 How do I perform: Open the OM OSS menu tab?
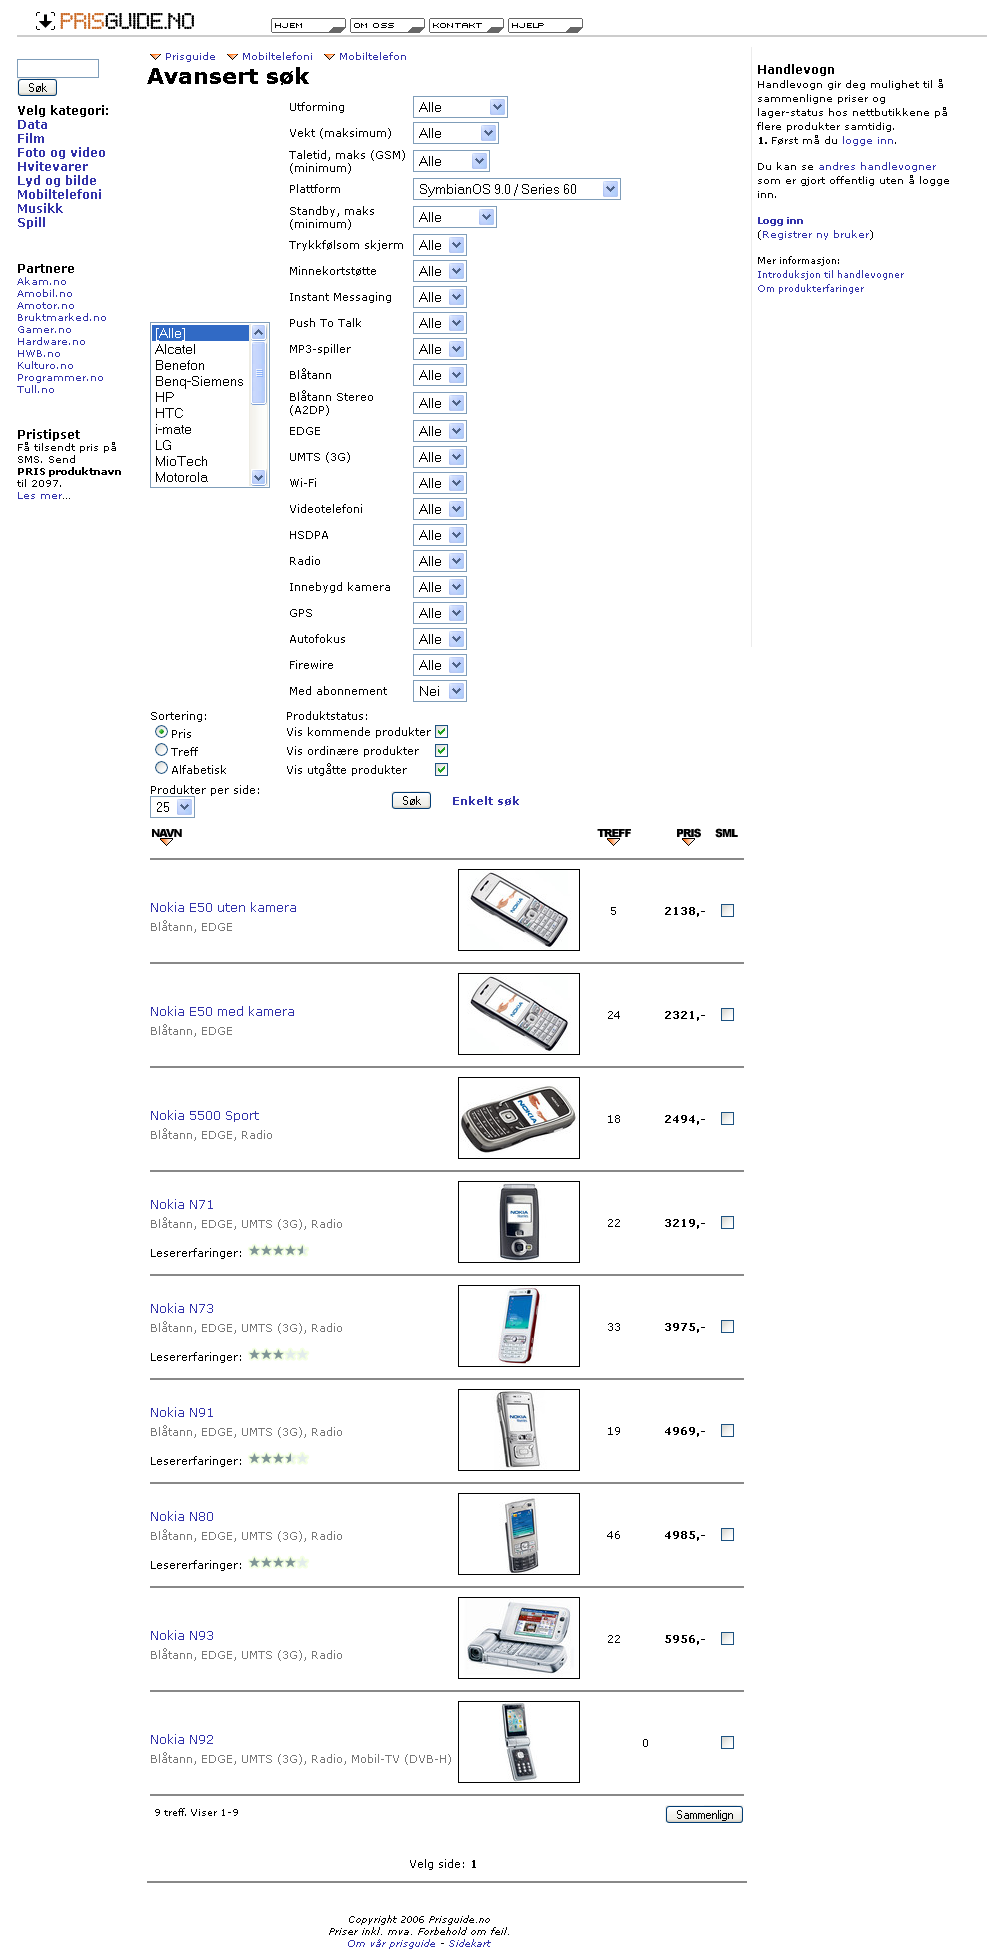coord(387,25)
